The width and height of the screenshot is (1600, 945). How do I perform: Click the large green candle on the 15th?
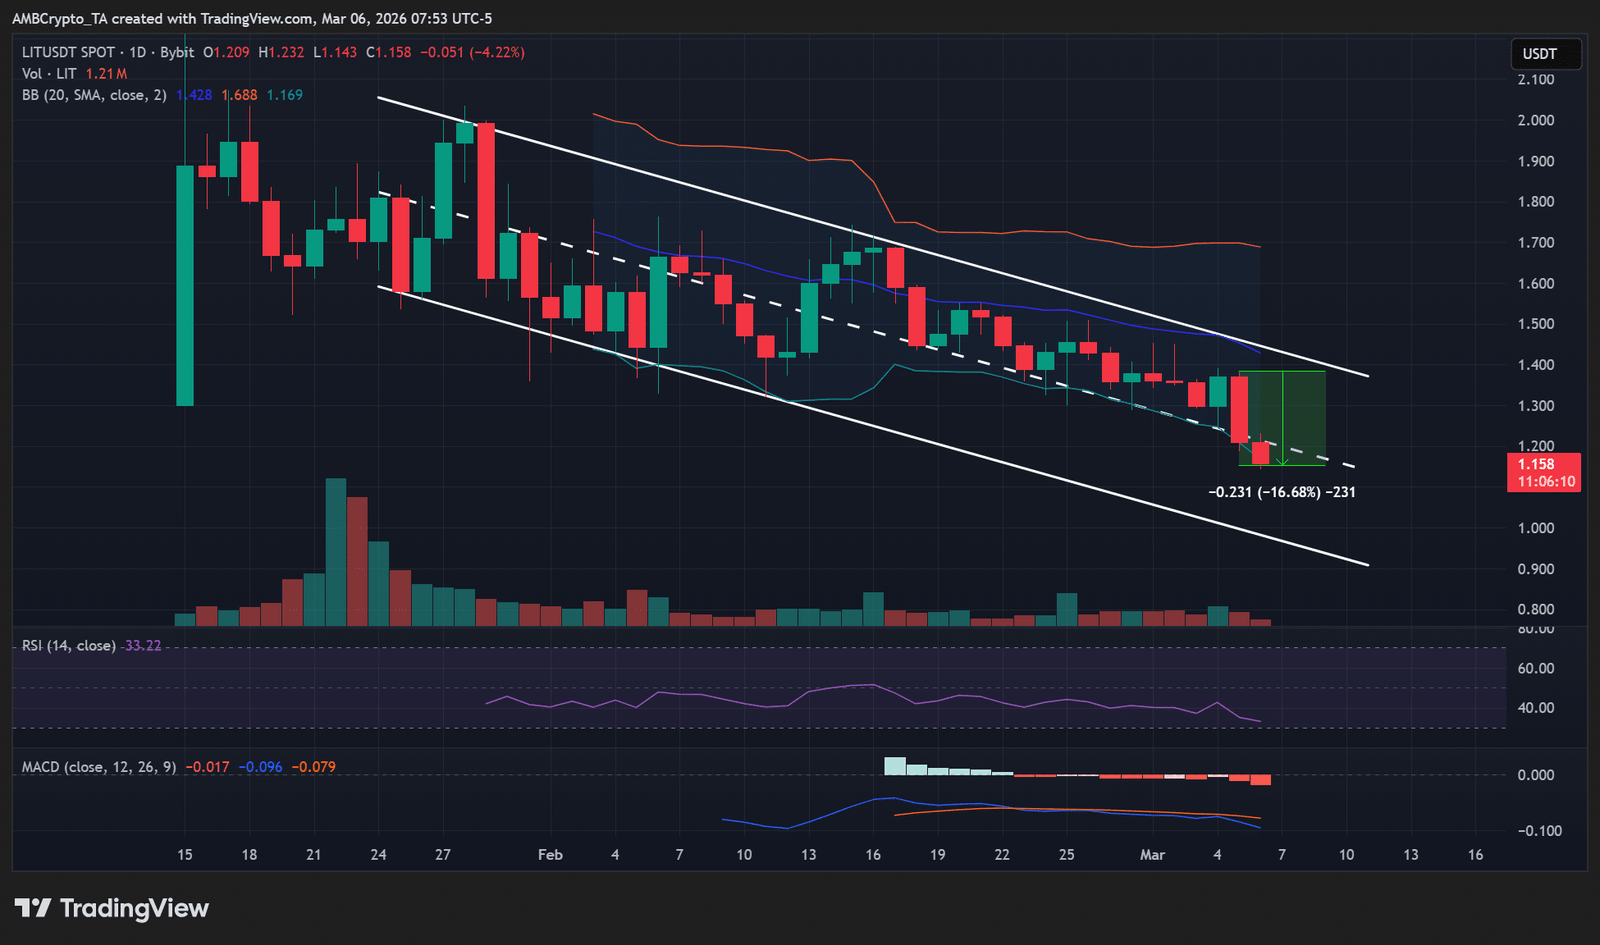tap(185, 285)
